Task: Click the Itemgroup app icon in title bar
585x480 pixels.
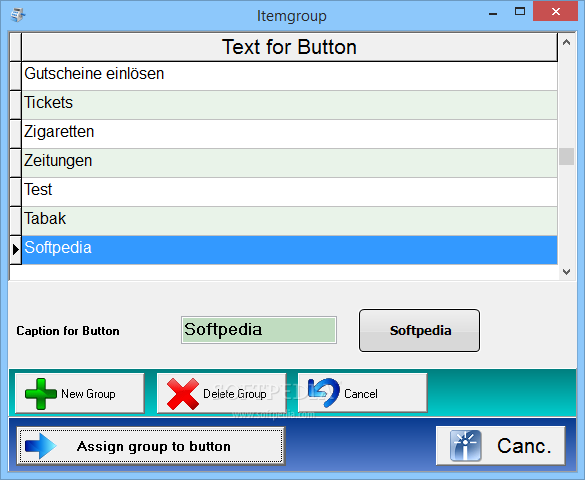Action: coord(18,15)
